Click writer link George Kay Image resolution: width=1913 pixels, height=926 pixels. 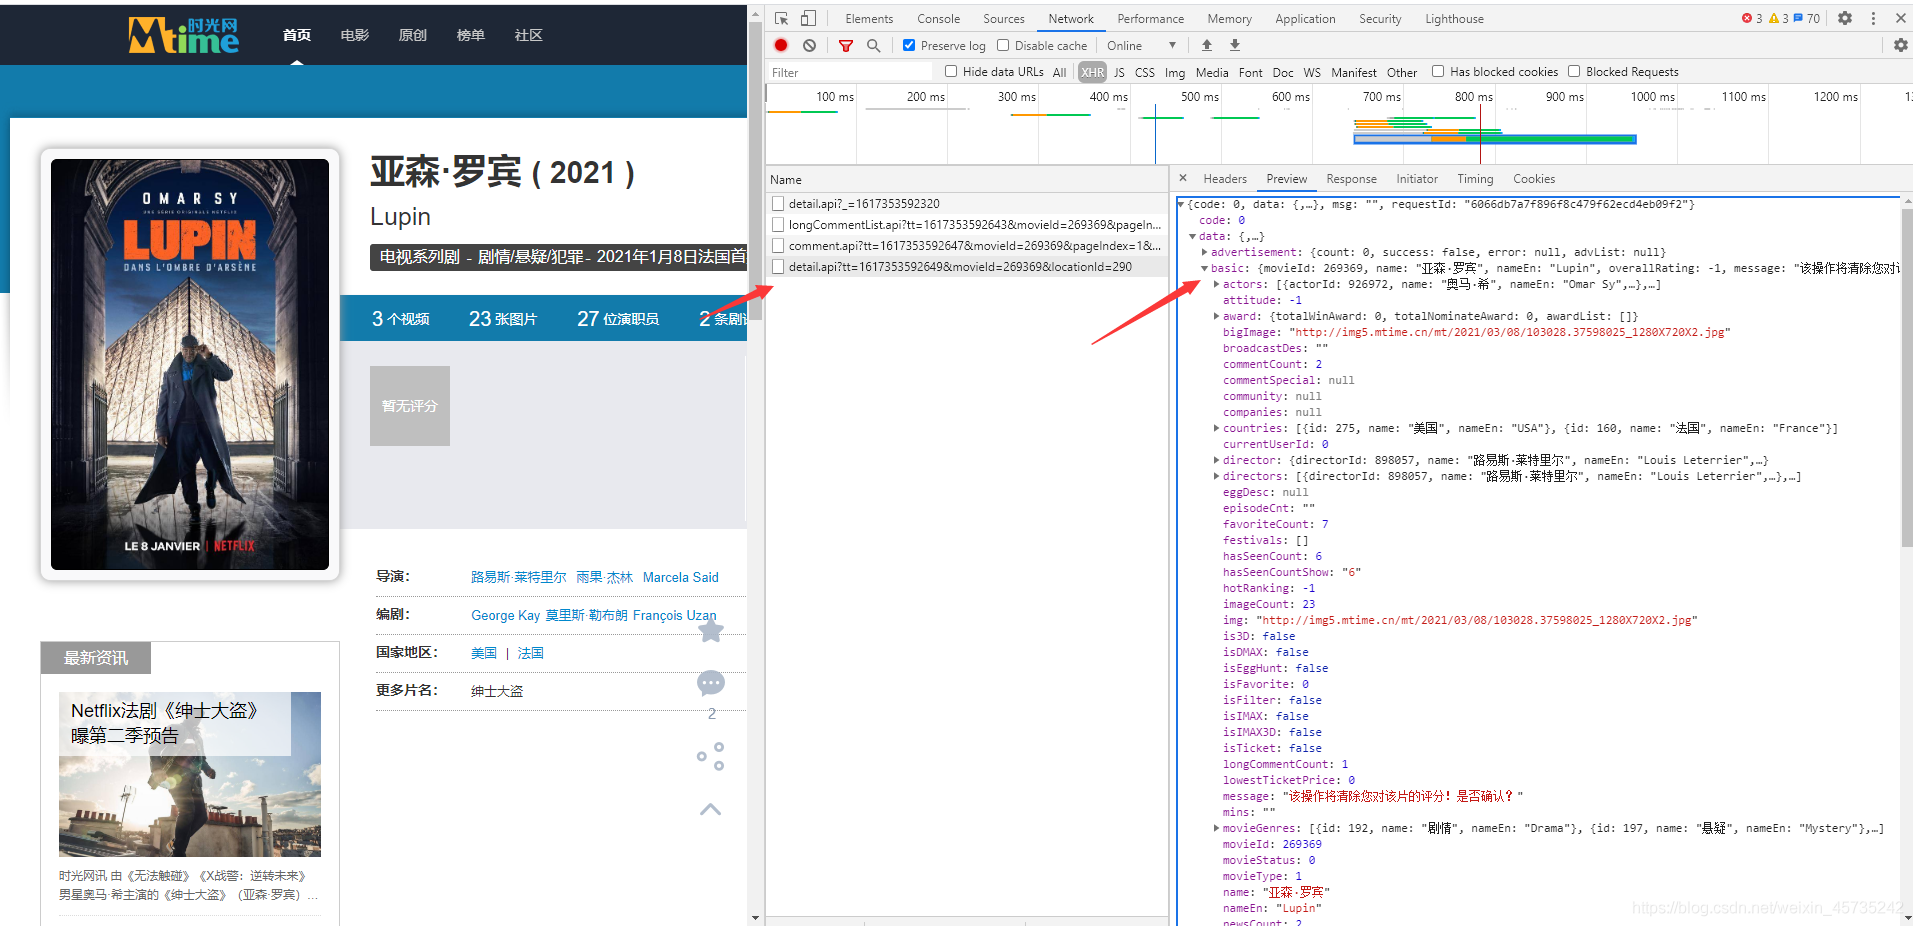point(505,615)
